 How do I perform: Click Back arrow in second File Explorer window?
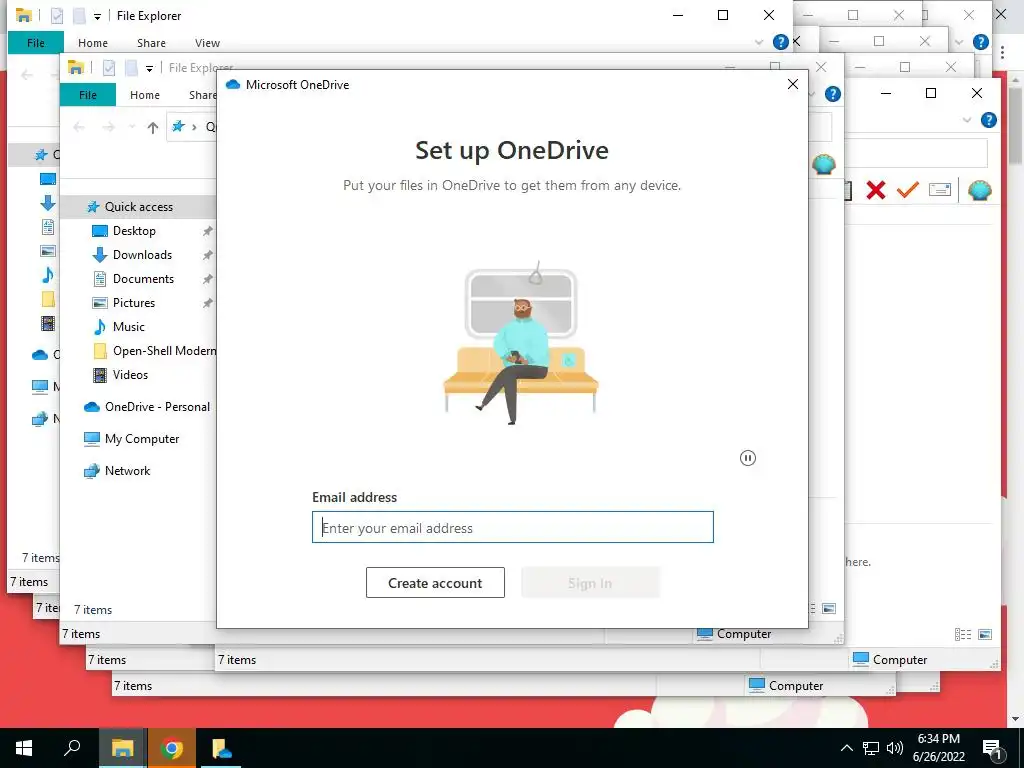pyautogui.click(x=79, y=127)
